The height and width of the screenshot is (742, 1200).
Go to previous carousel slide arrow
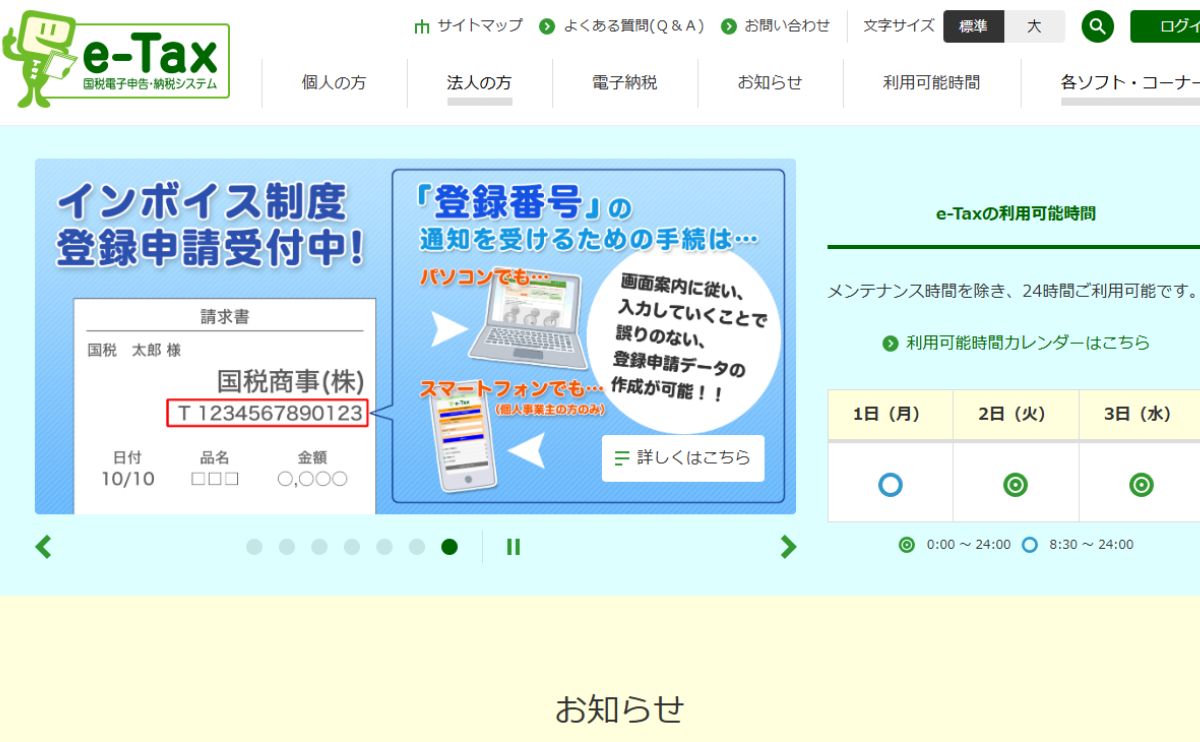pyautogui.click(x=43, y=547)
